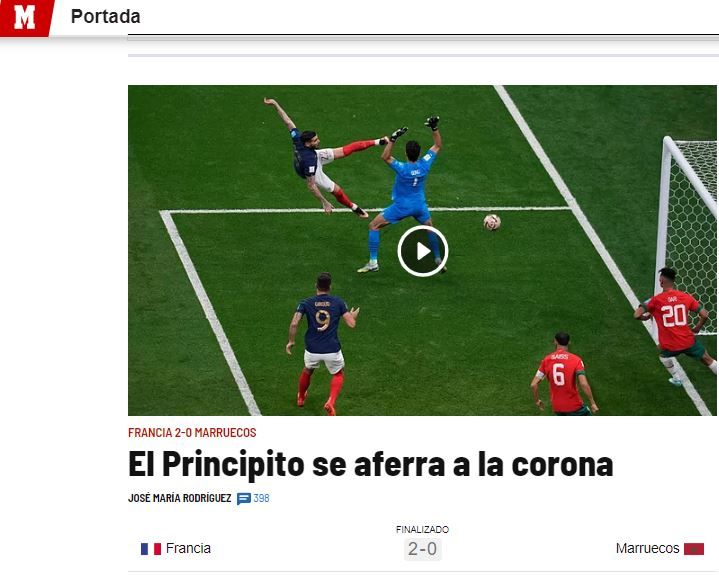Open the 398 comments count

261,498
